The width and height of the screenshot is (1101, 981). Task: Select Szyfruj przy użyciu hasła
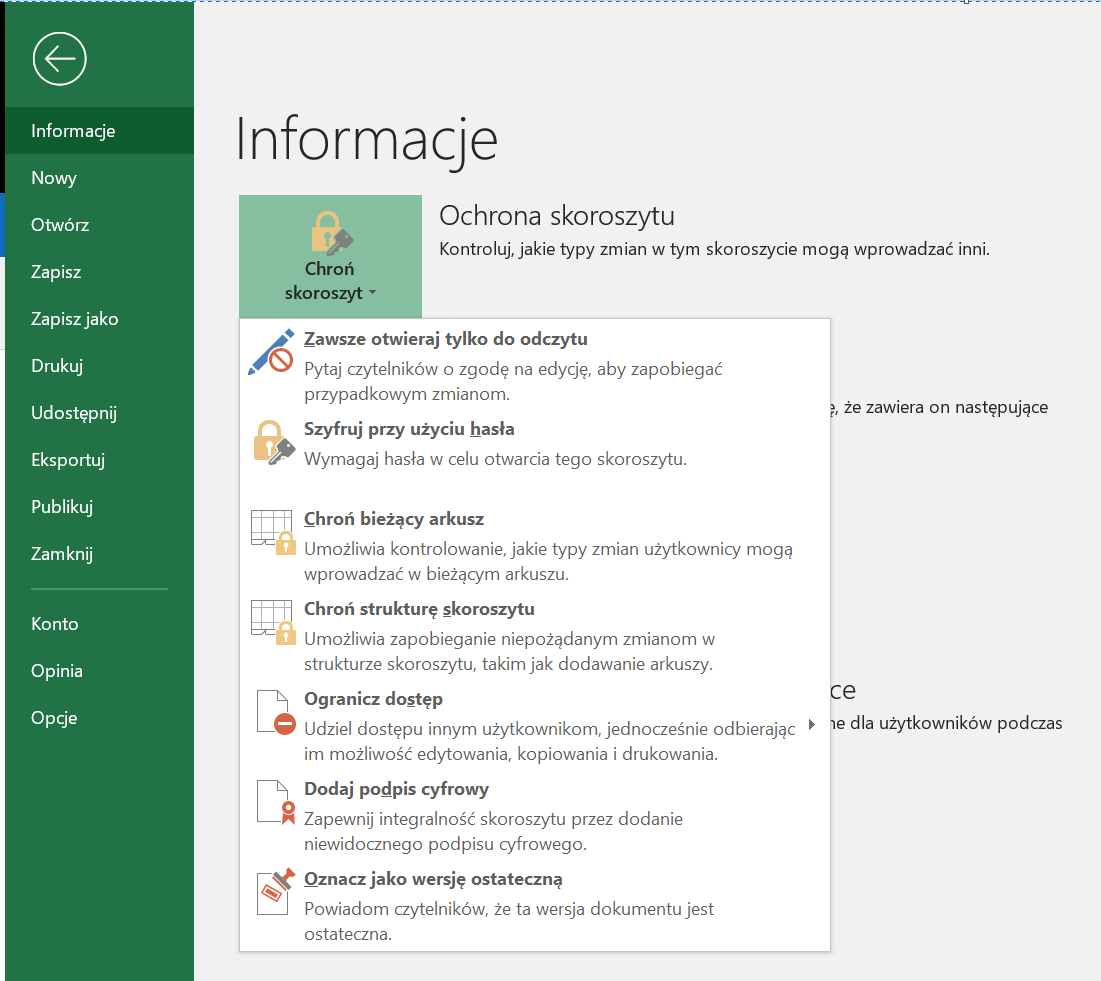point(409,429)
